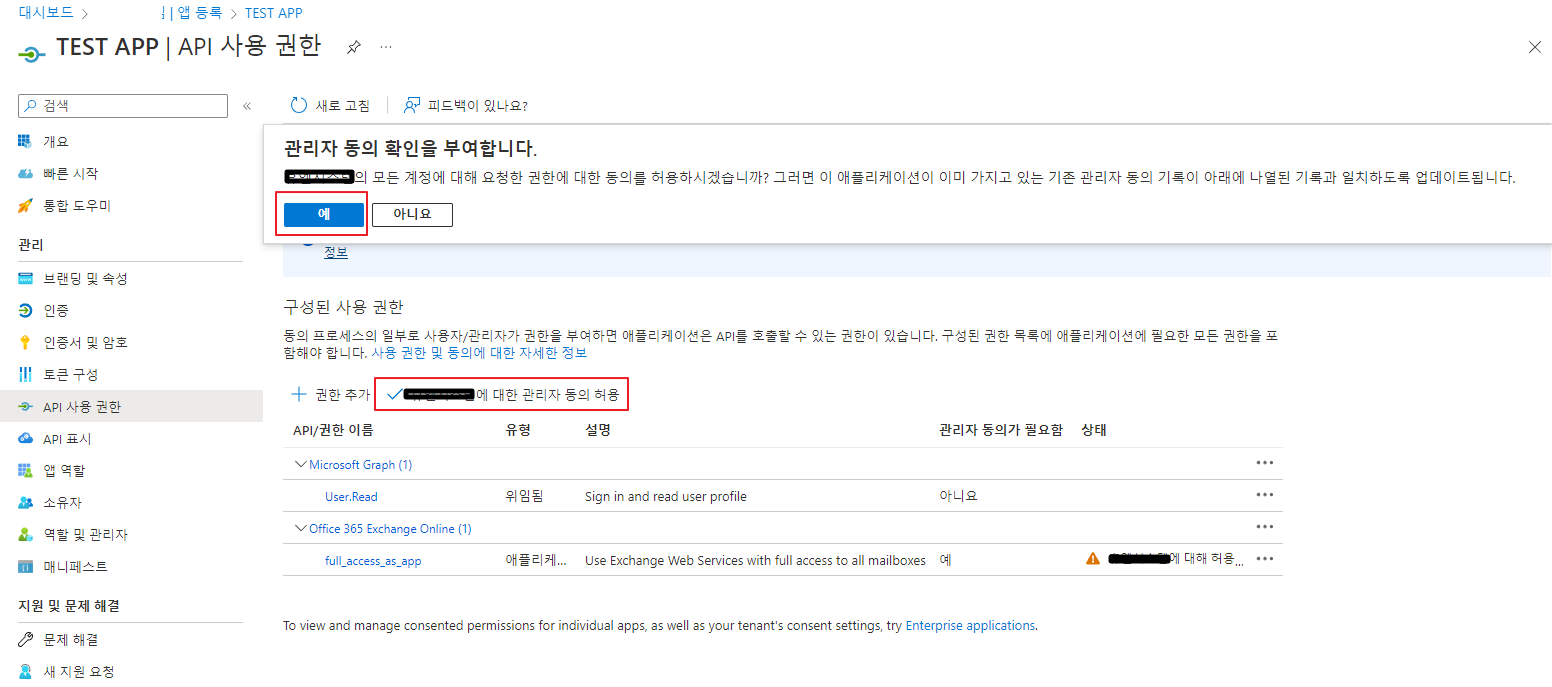Click the 새 지원 요청 person icon
Viewport: 1552px width, 687px height.
point(26,671)
